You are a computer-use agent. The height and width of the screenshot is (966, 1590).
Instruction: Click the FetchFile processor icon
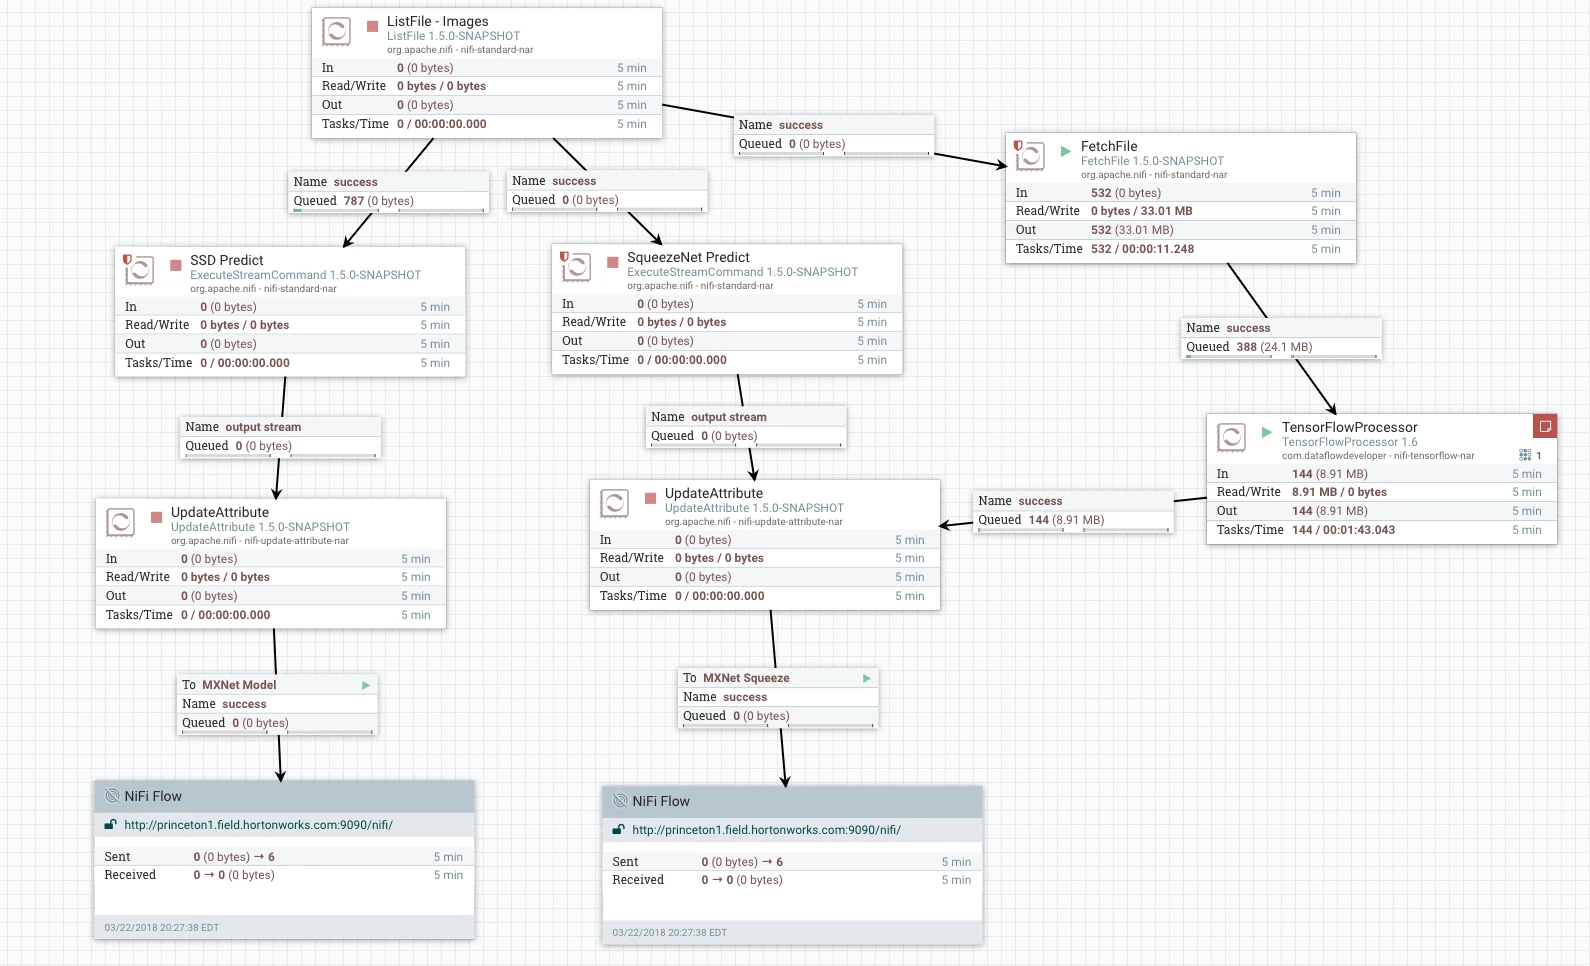pyautogui.click(x=1030, y=155)
